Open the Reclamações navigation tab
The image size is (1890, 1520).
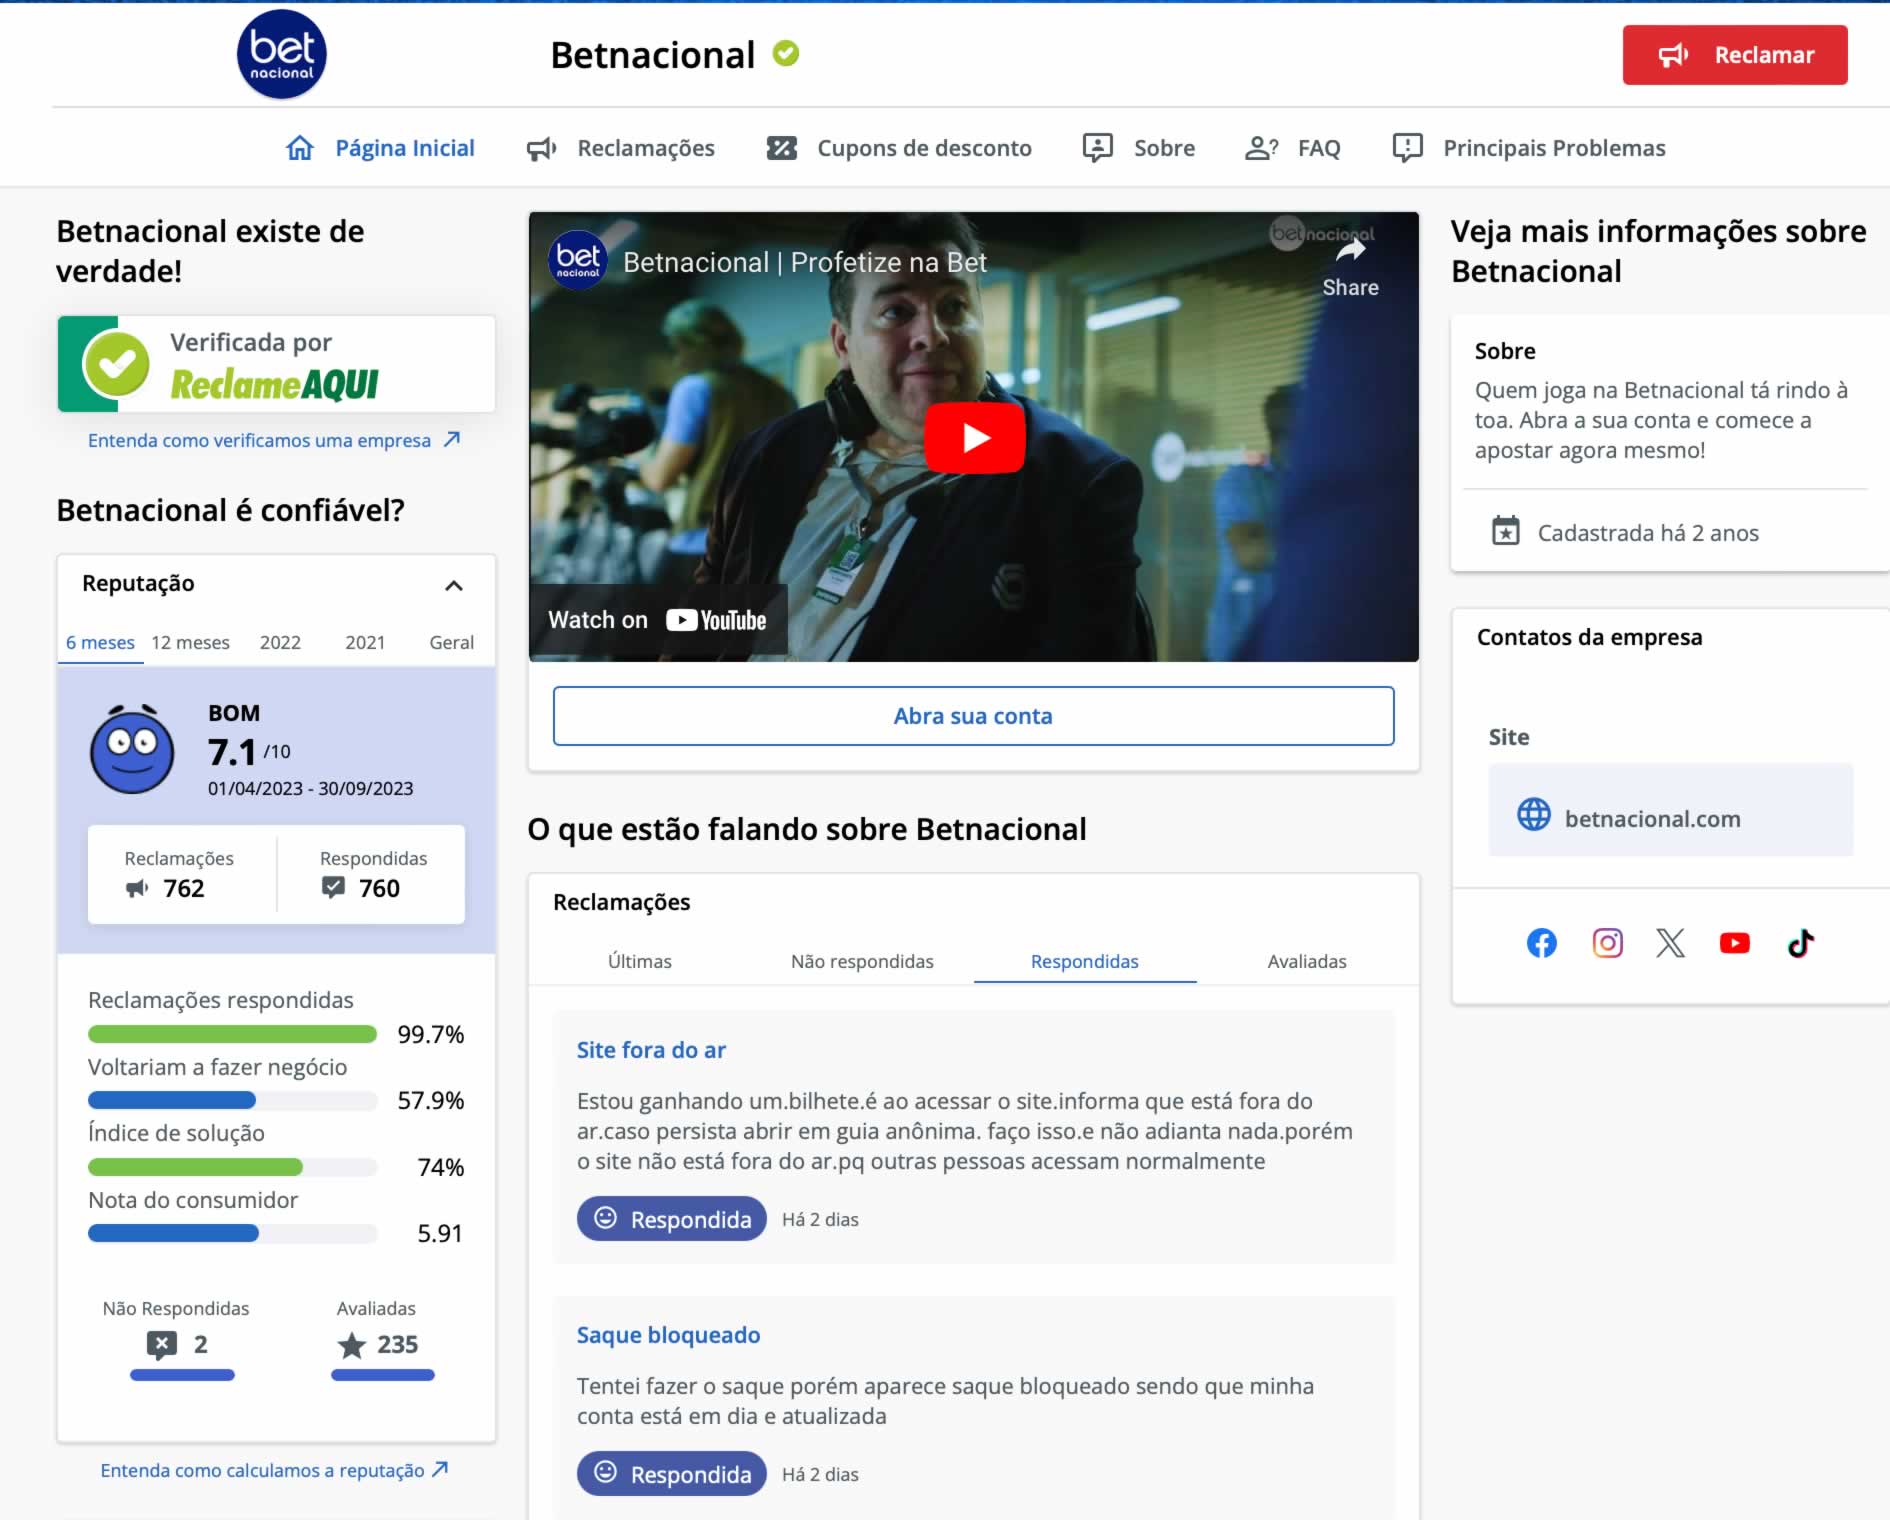[x=621, y=148]
